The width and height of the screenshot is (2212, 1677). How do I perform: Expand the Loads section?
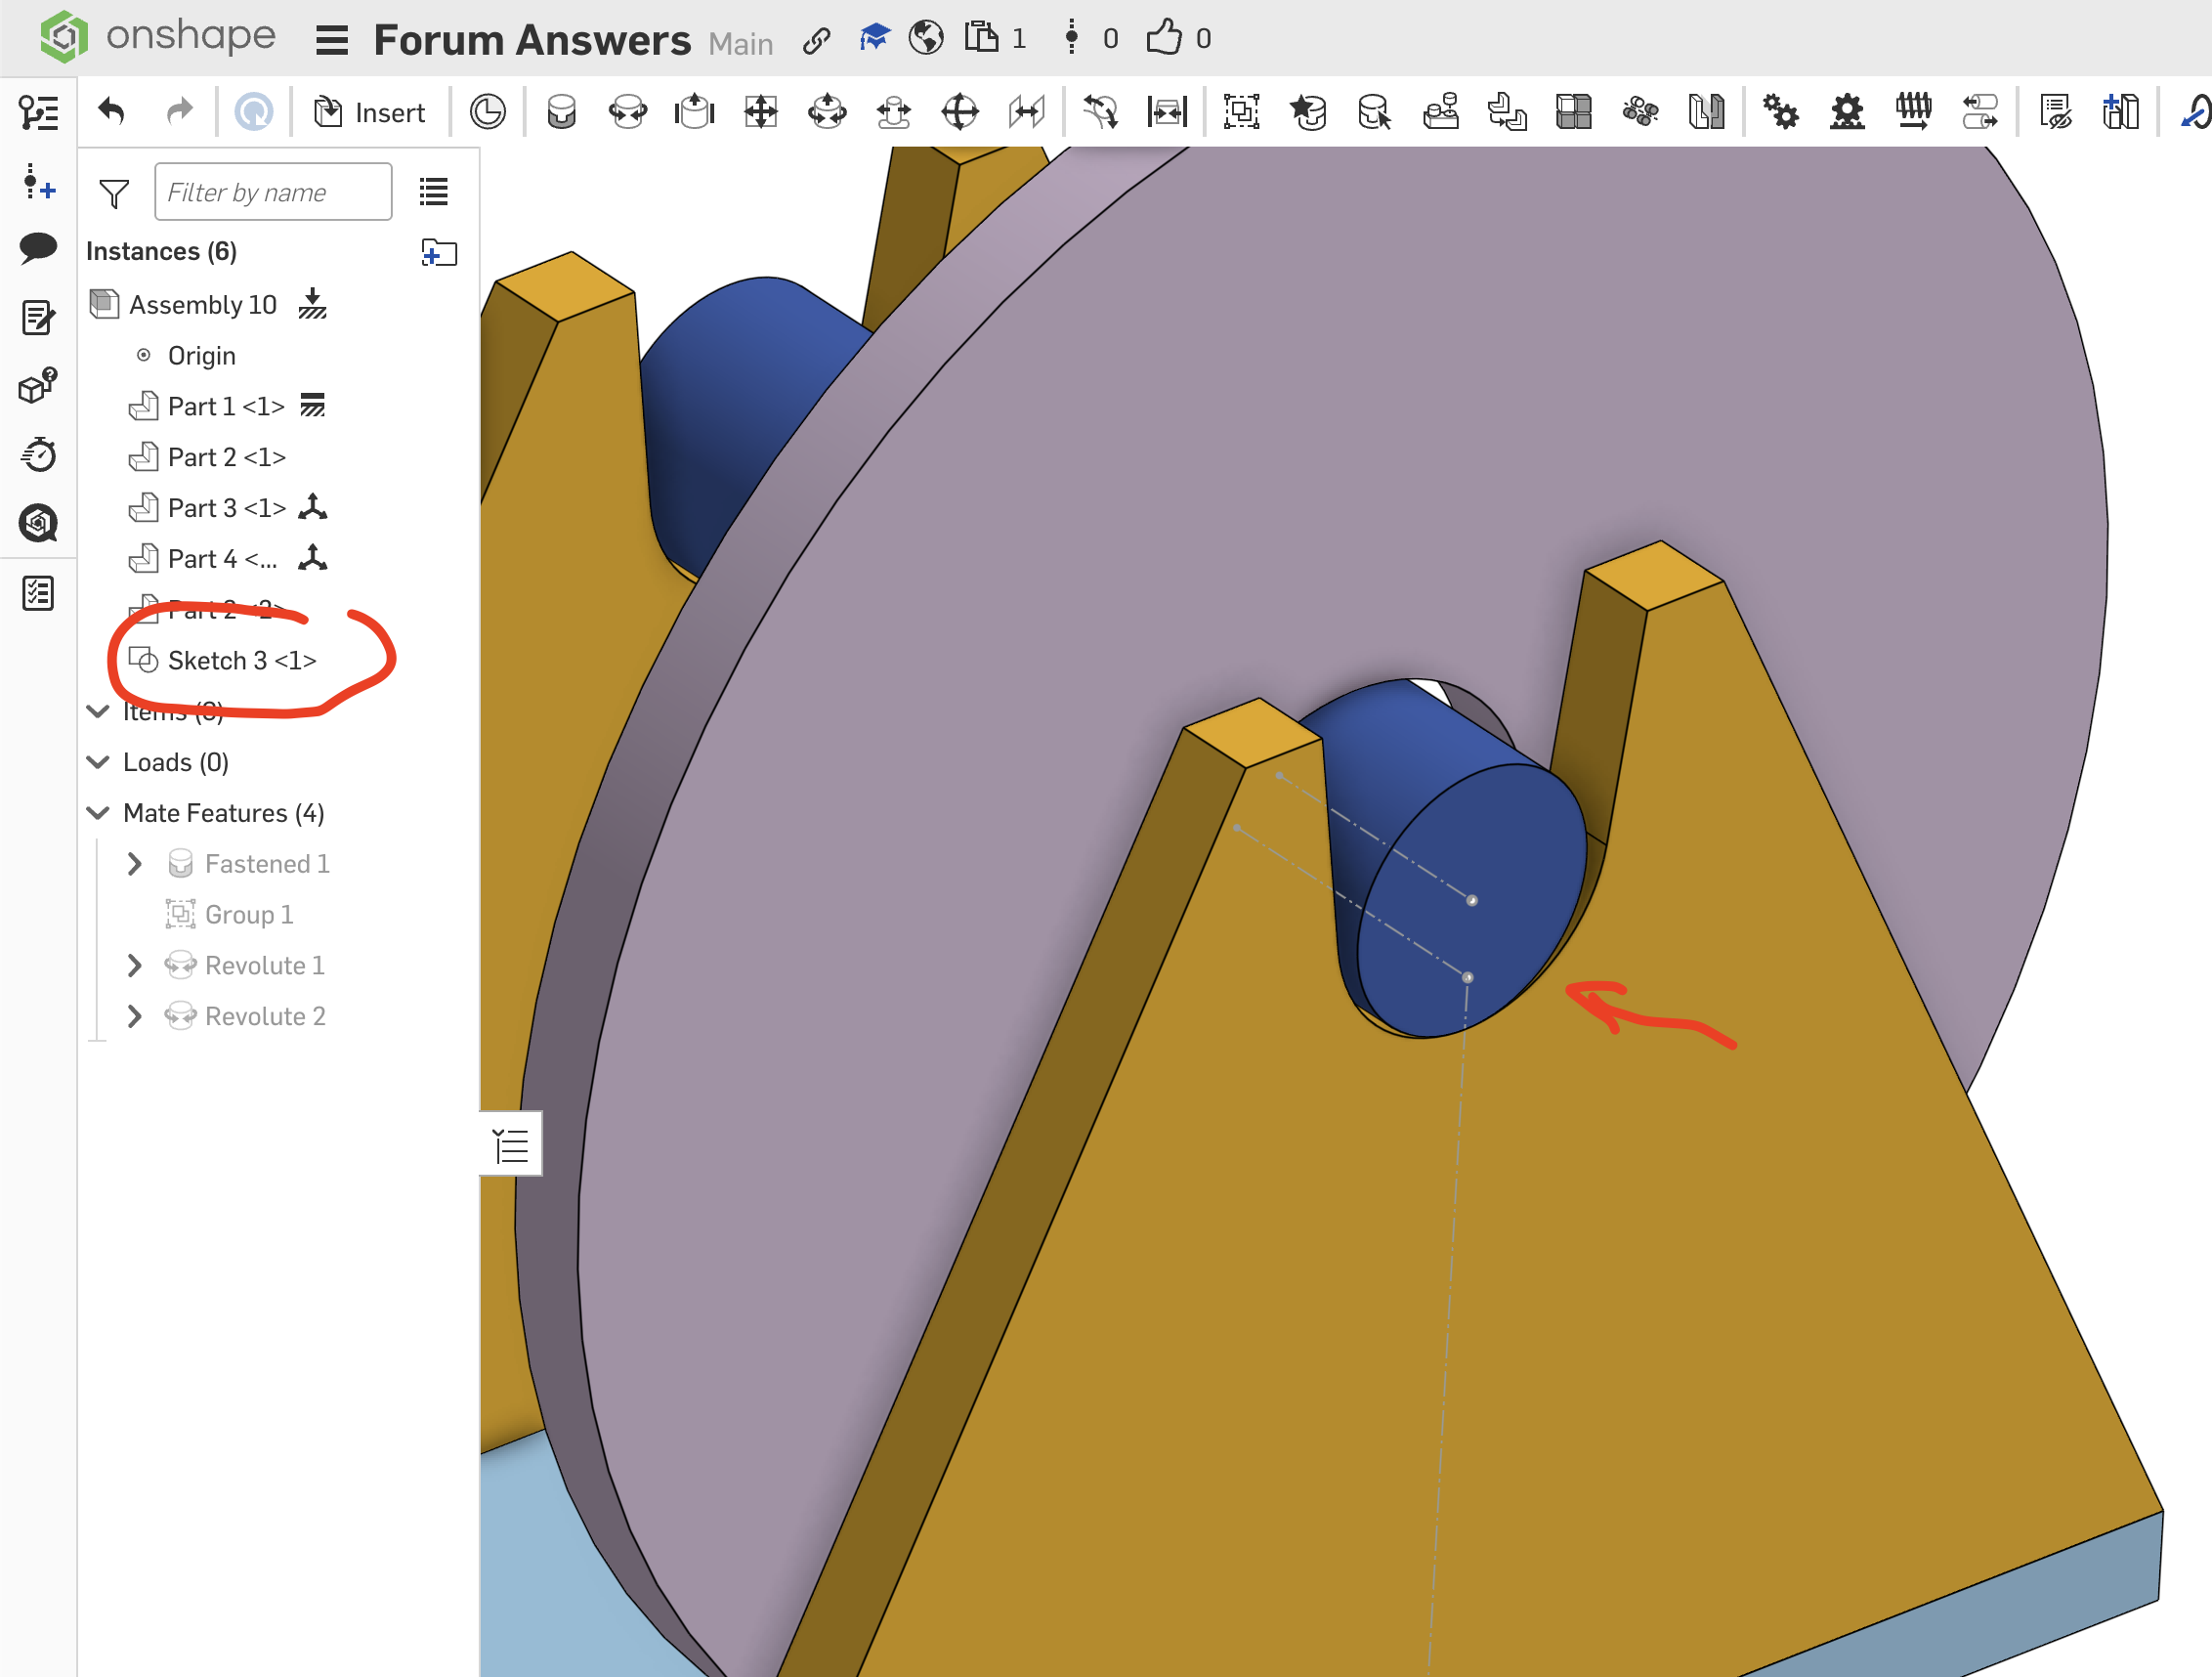coord(98,762)
